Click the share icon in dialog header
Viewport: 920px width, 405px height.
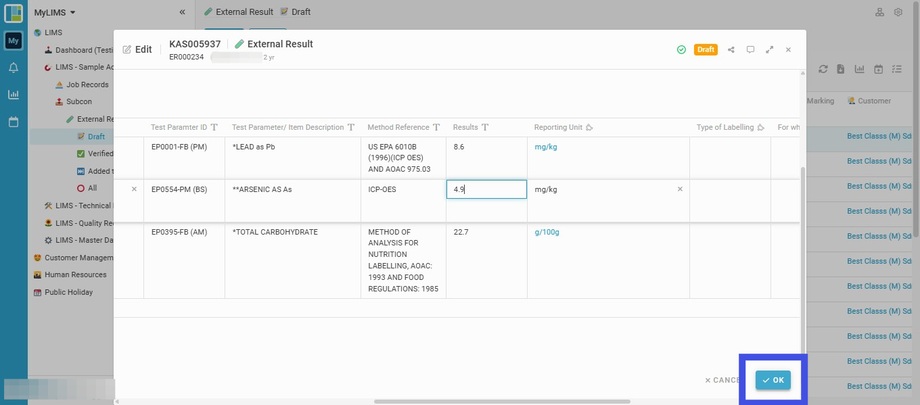tap(731, 49)
